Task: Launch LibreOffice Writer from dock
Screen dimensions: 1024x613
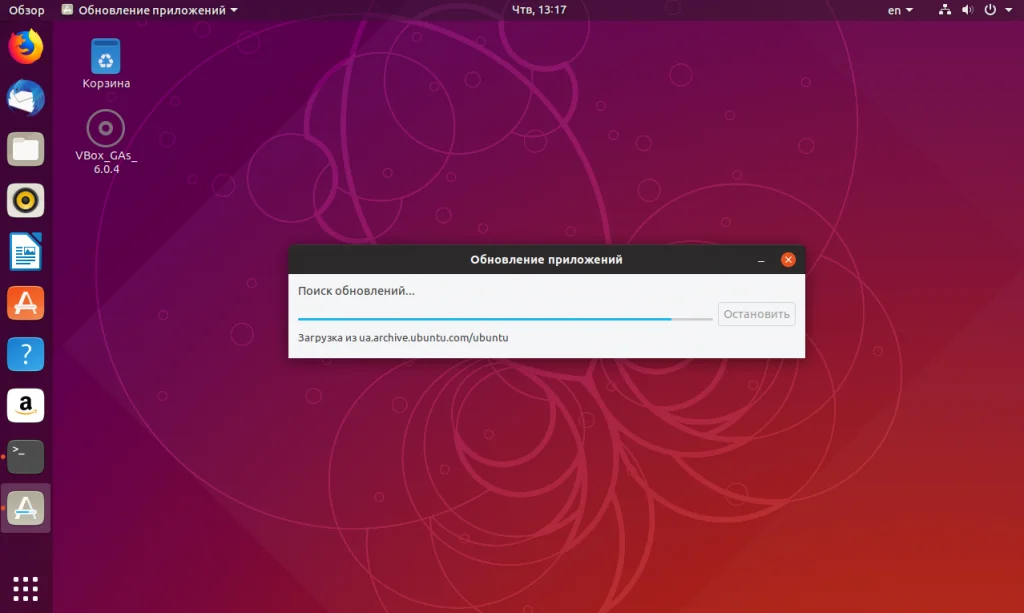Action: point(25,251)
